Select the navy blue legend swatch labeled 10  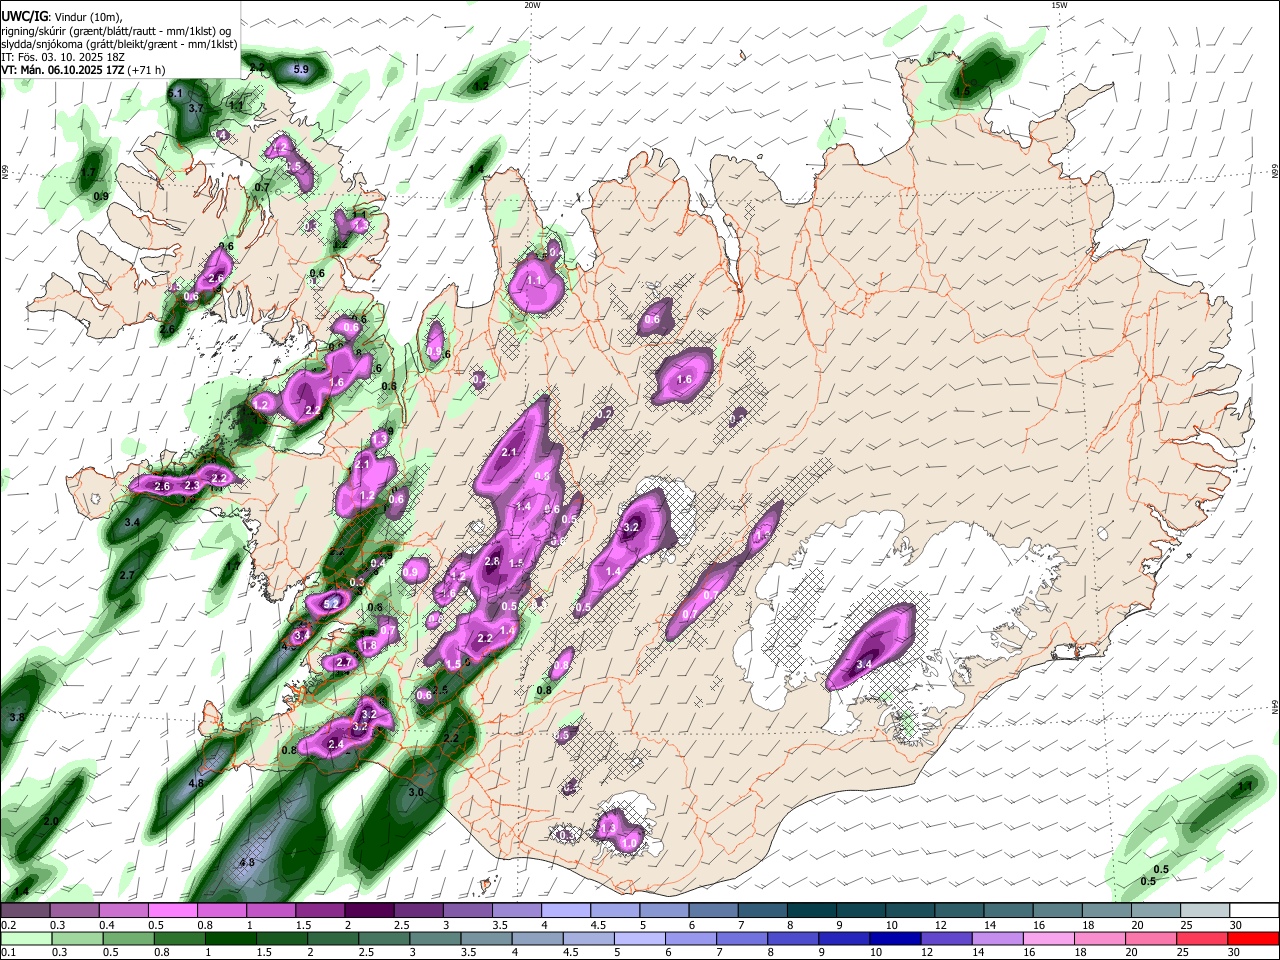893,938
